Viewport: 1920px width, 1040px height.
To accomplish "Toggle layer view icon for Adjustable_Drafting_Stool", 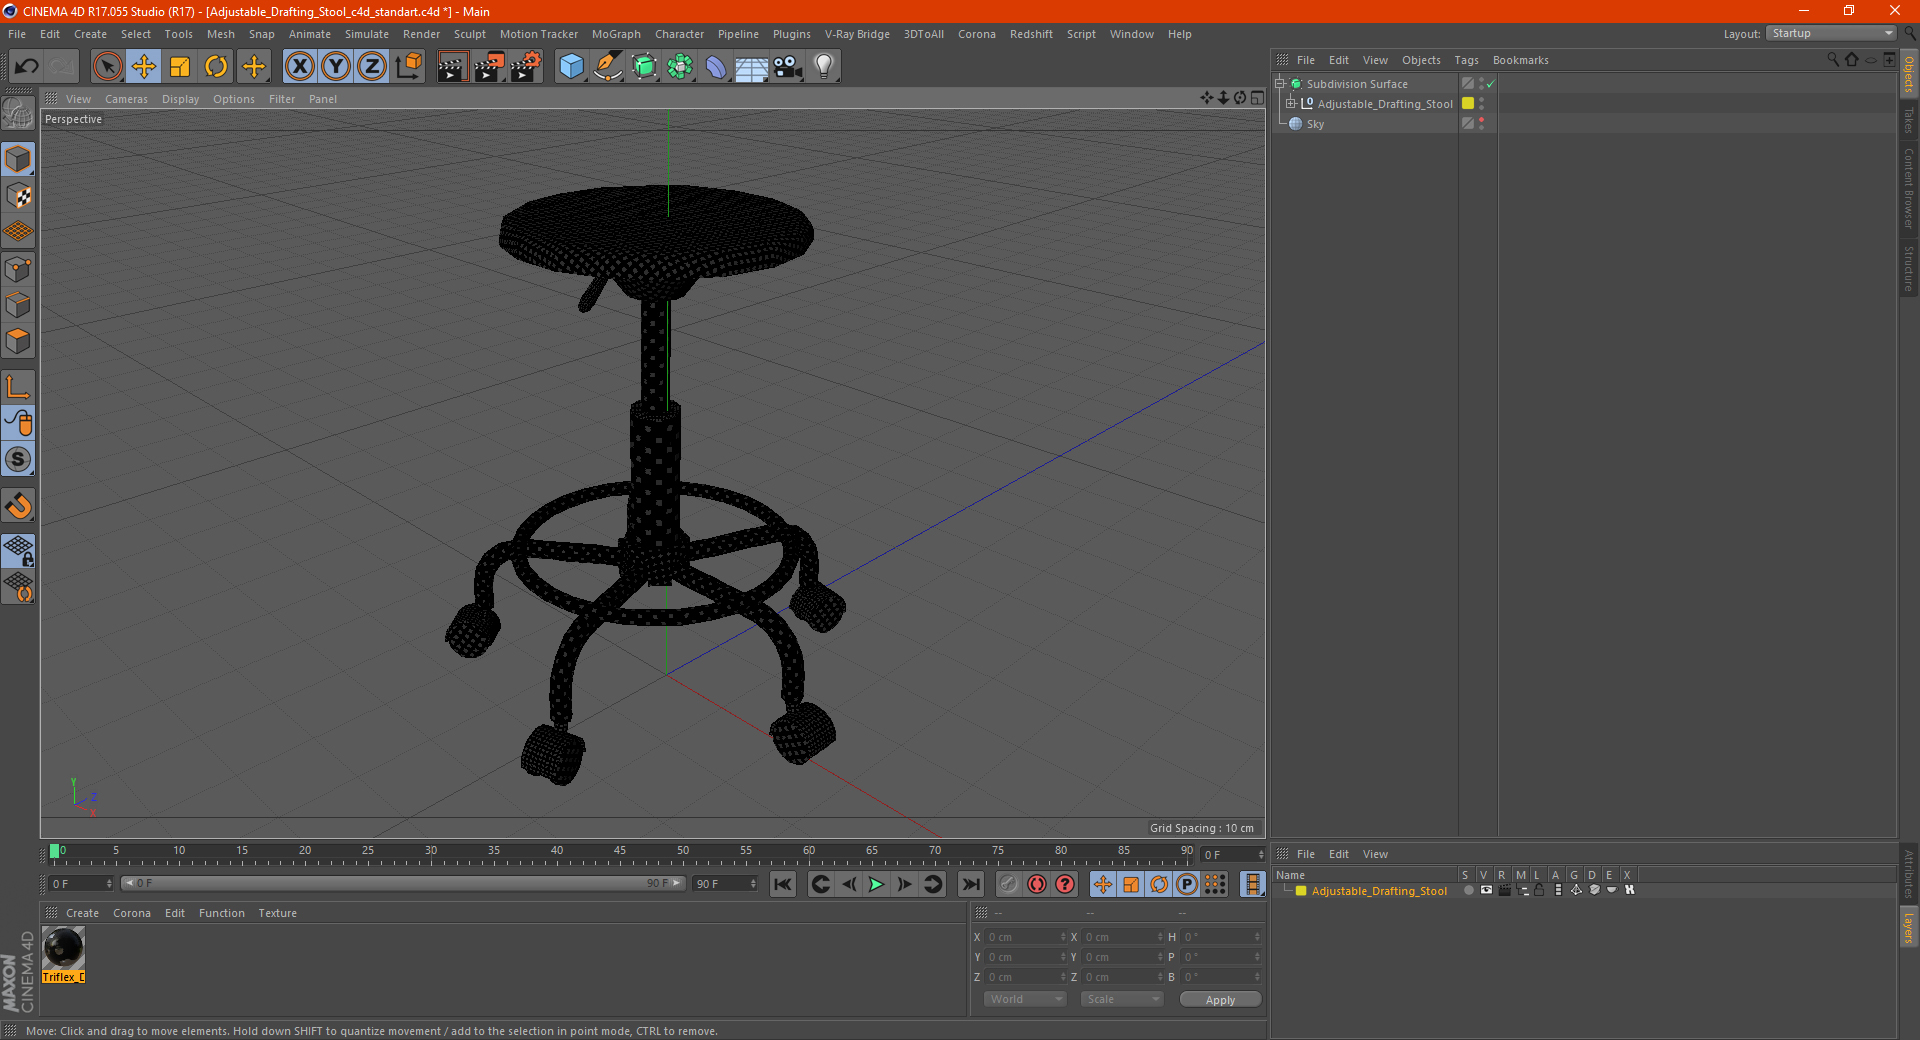I will pos(1486,890).
